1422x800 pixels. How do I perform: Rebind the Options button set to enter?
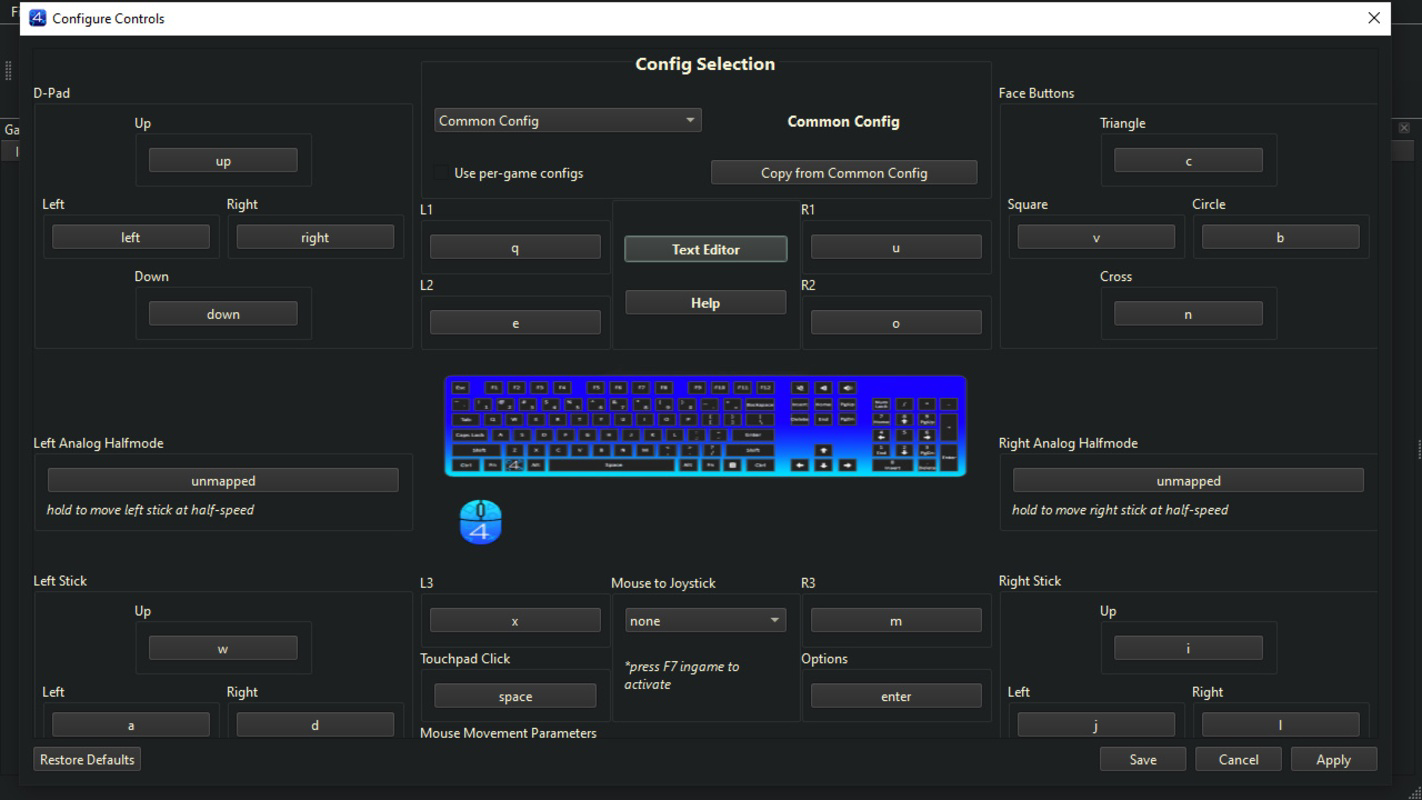896,696
